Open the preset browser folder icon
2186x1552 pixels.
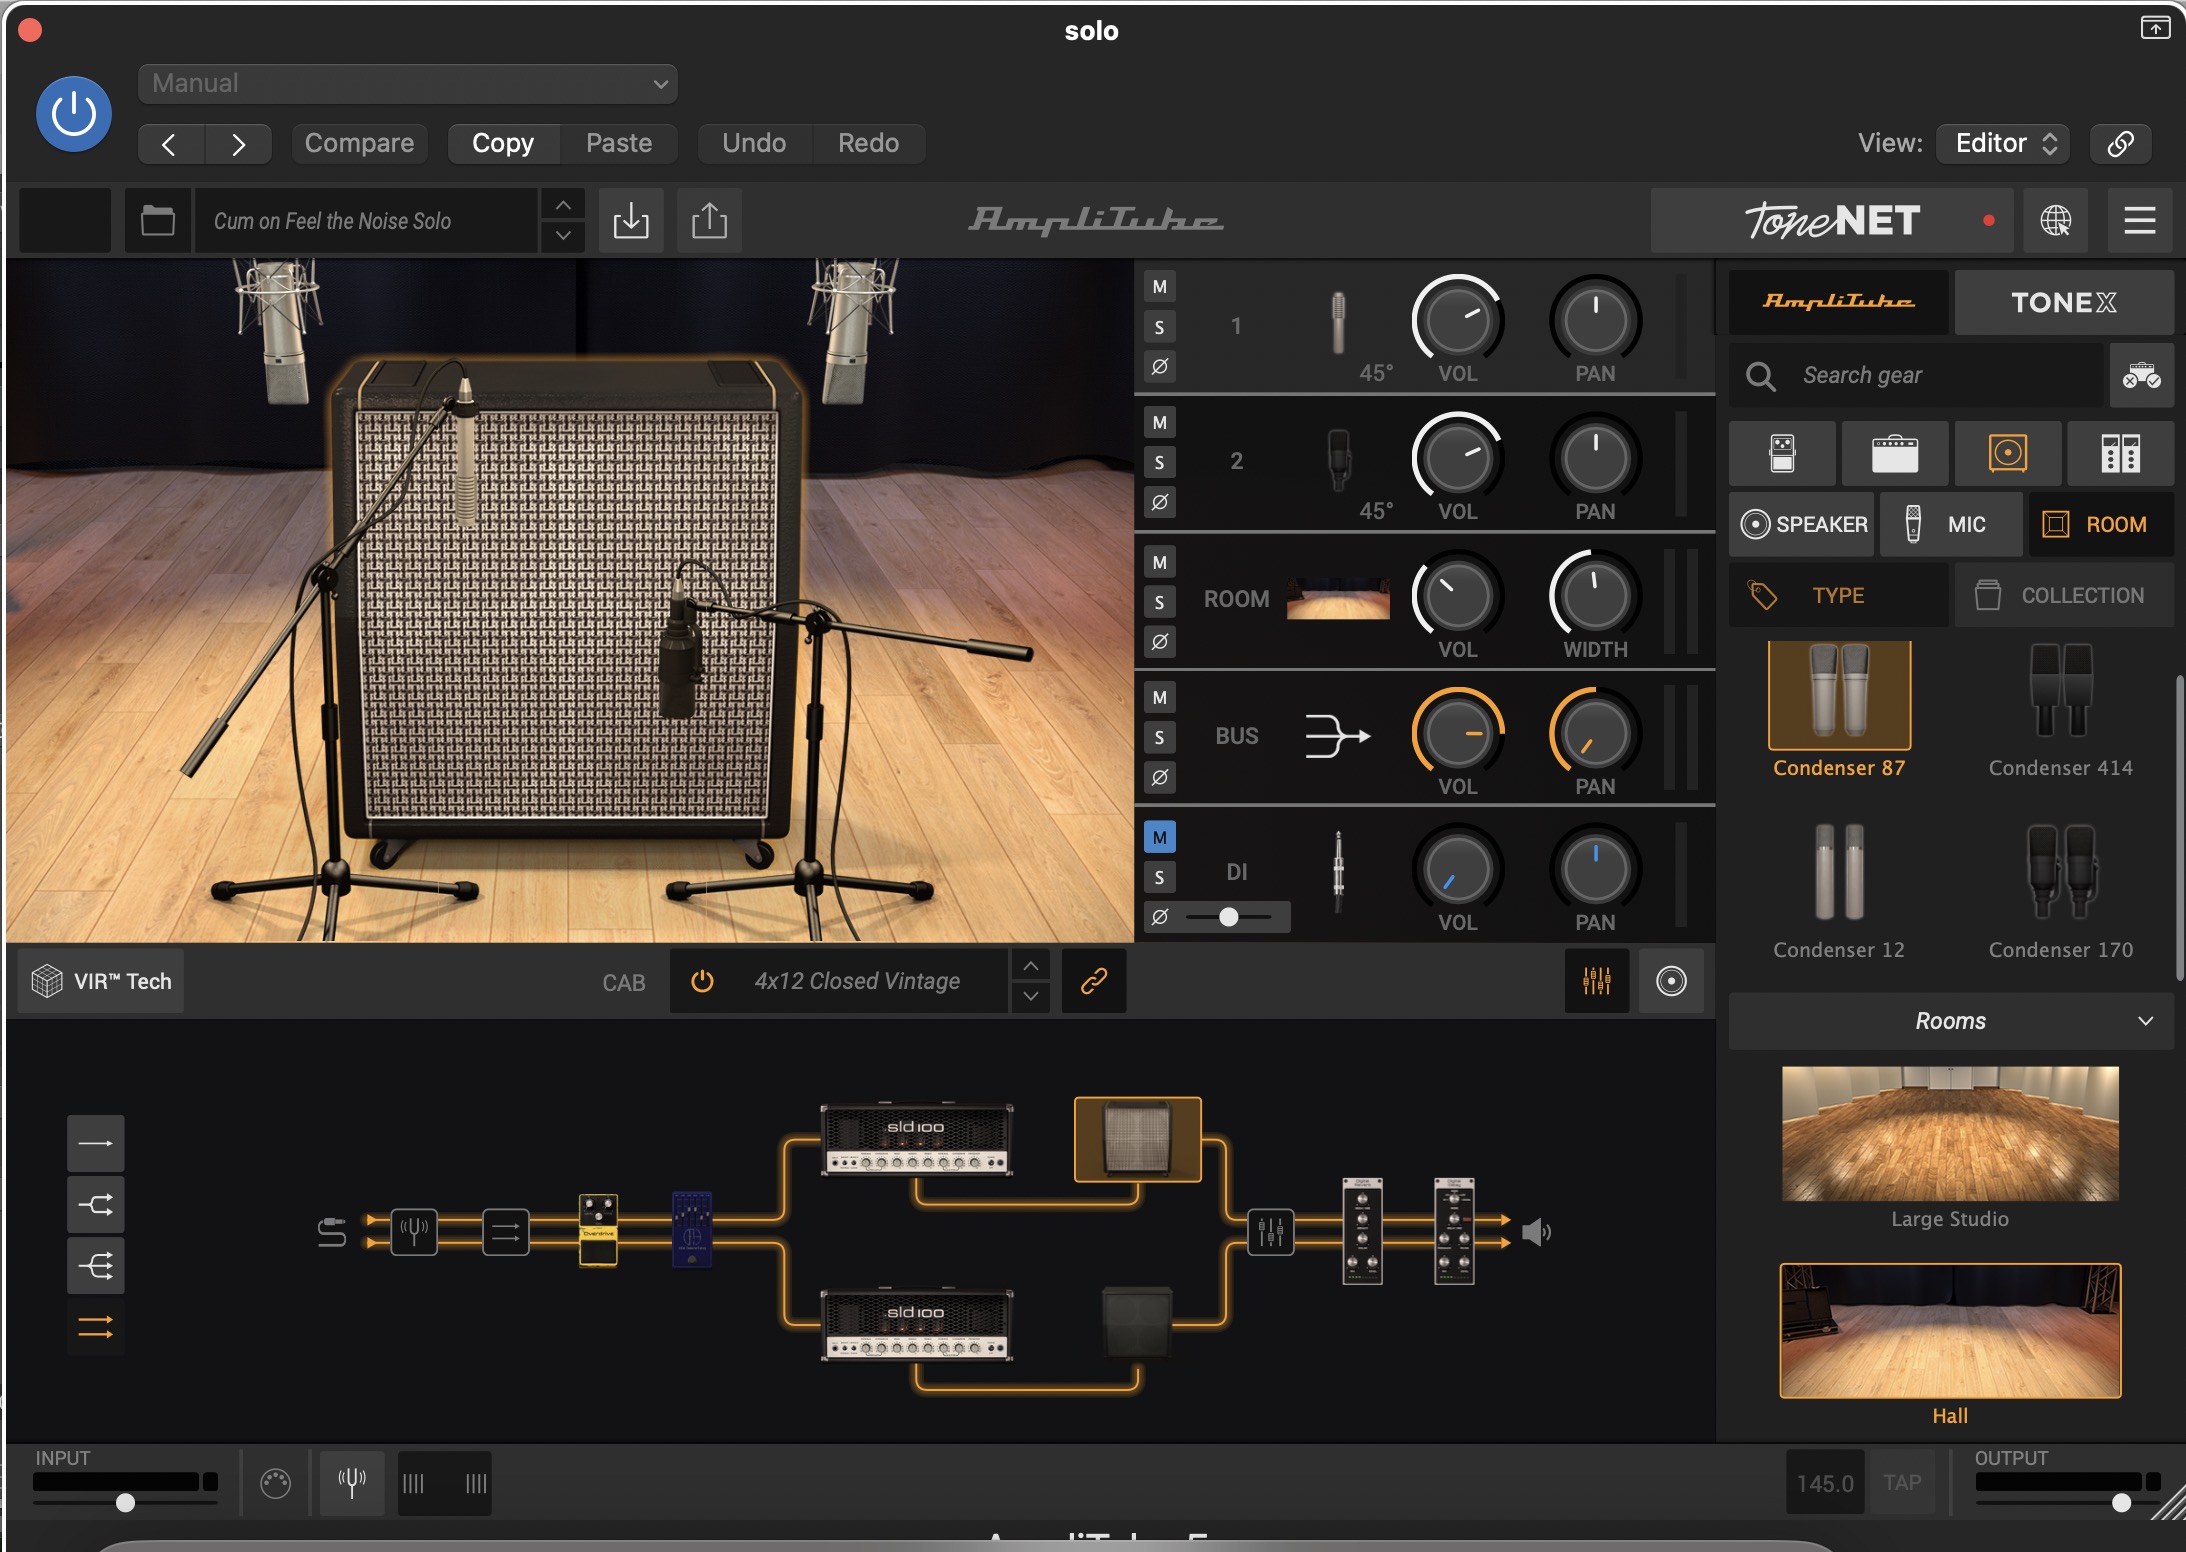point(158,220)
